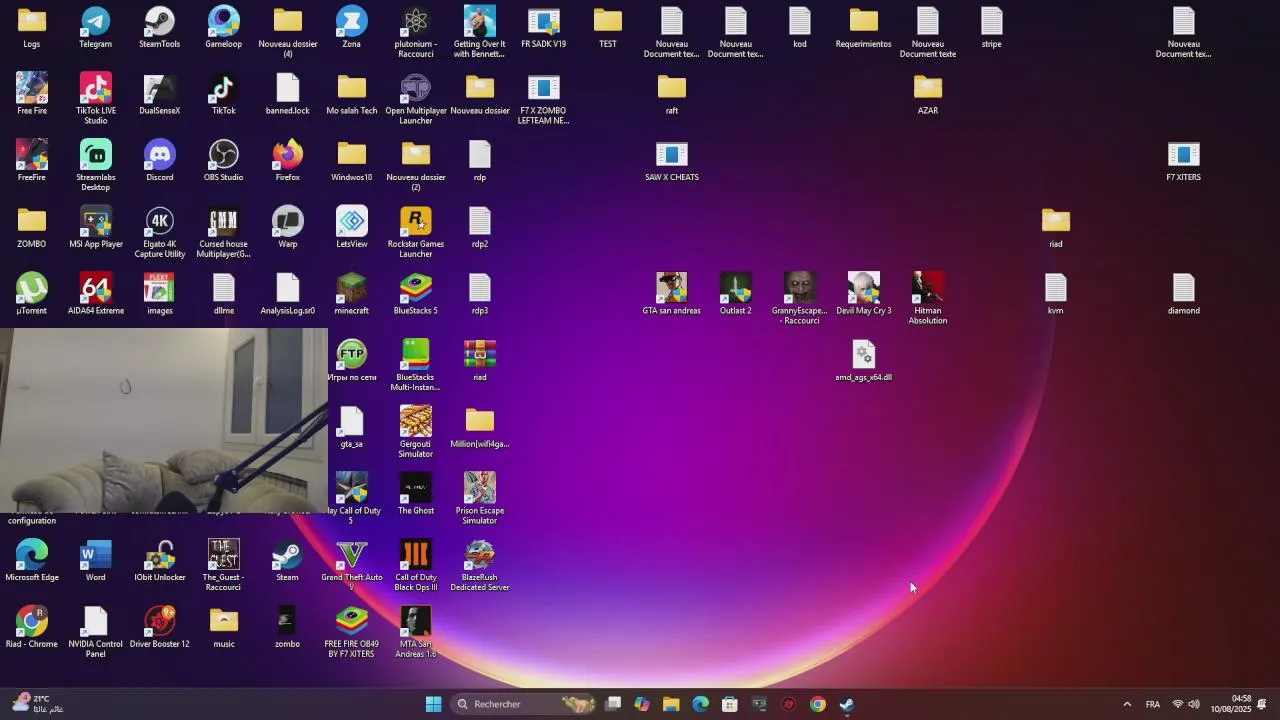
Task: Open Discord from the desktop
Action: coord(160,160)
